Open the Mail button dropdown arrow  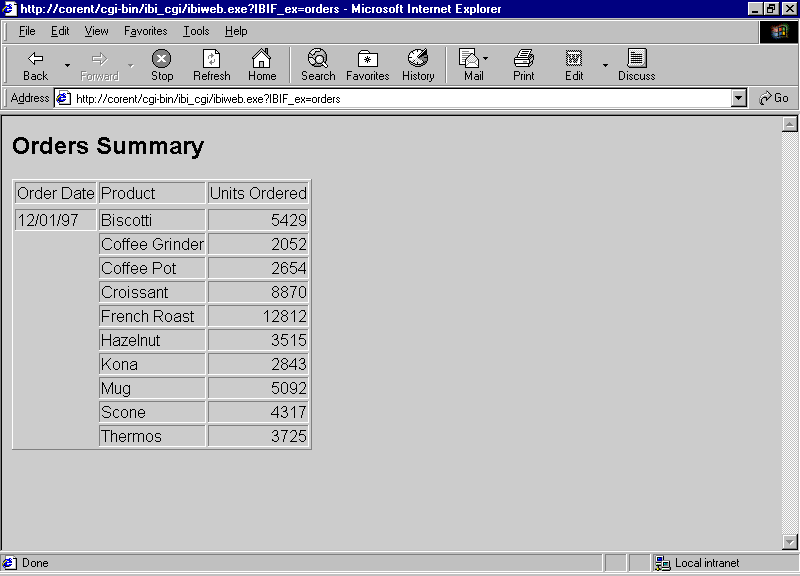coord(485,58)
